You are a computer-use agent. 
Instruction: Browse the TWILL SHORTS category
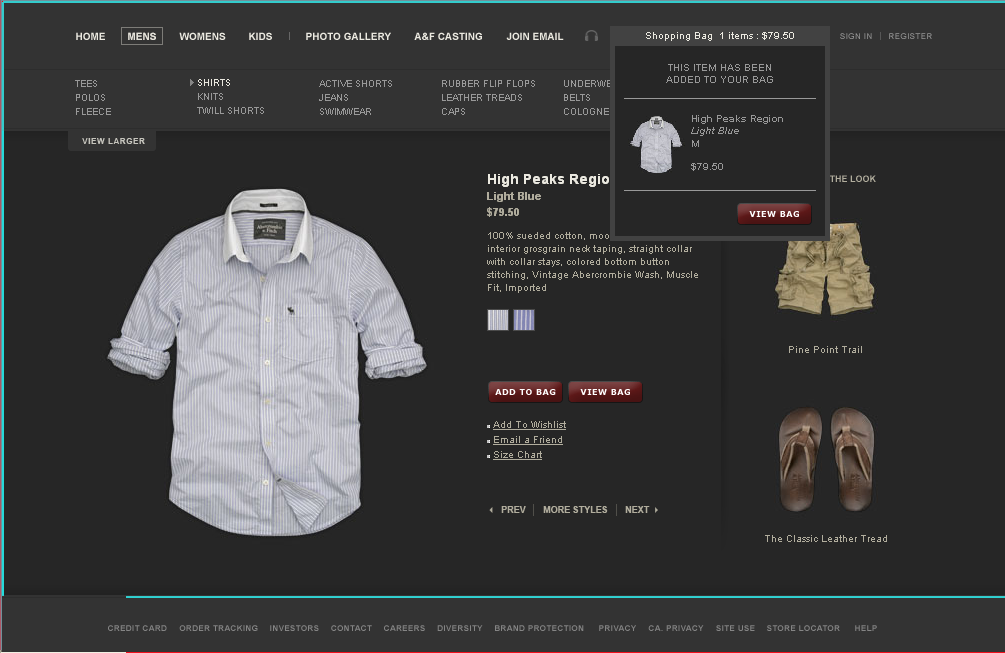[x=231, y=111]
